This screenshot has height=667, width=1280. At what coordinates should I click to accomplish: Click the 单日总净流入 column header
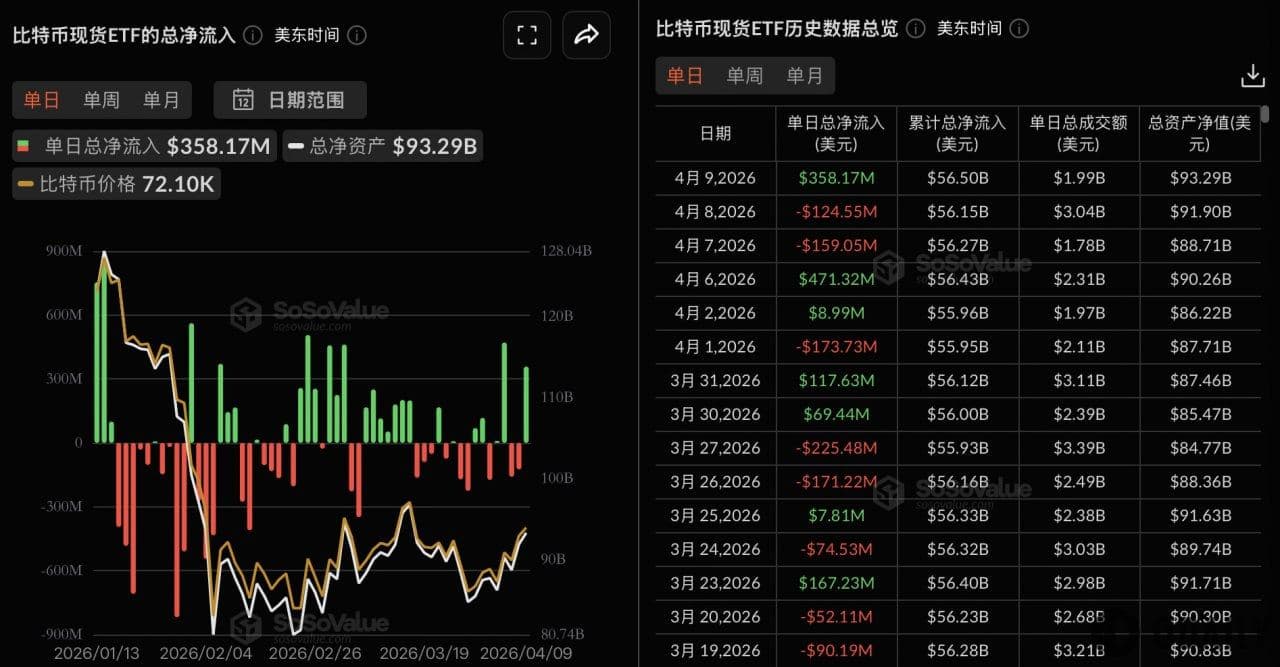point(836,133)
